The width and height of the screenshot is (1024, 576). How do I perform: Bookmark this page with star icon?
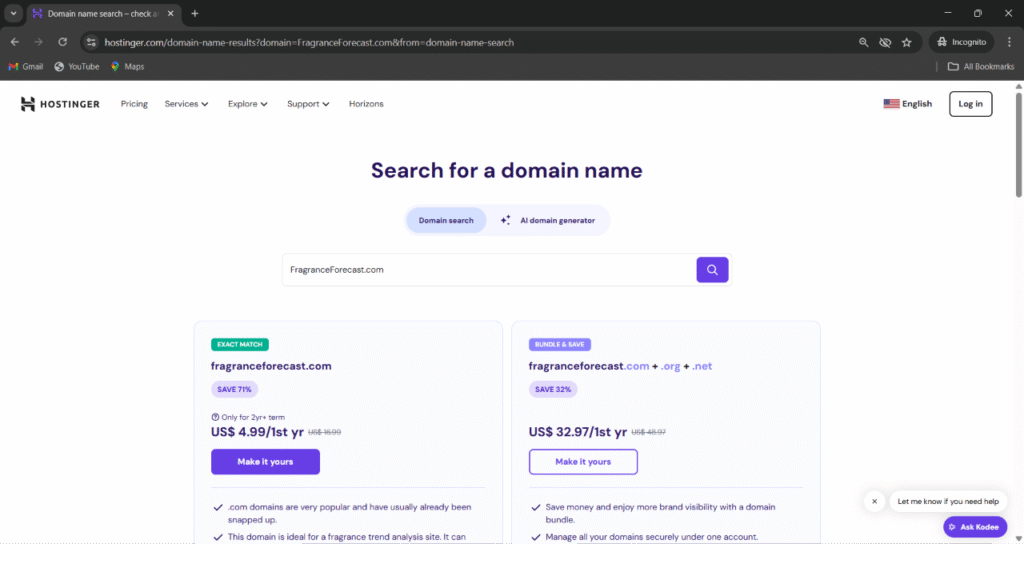click(906, 42)
